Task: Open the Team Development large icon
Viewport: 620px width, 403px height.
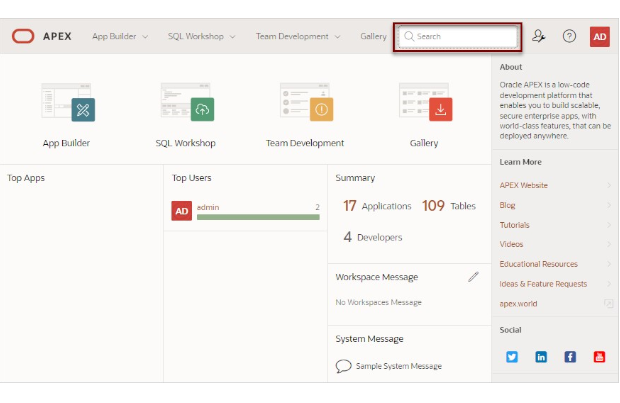Action: tap(306, 102)
